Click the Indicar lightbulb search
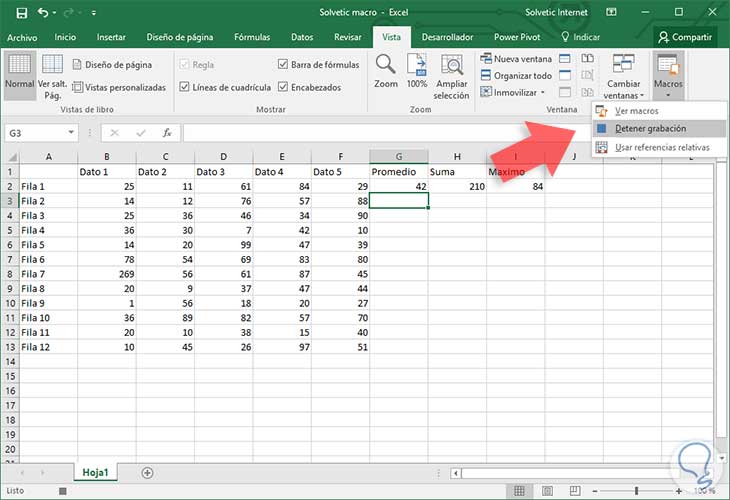Viewport: 730px width, 500px height. (580, 37)
